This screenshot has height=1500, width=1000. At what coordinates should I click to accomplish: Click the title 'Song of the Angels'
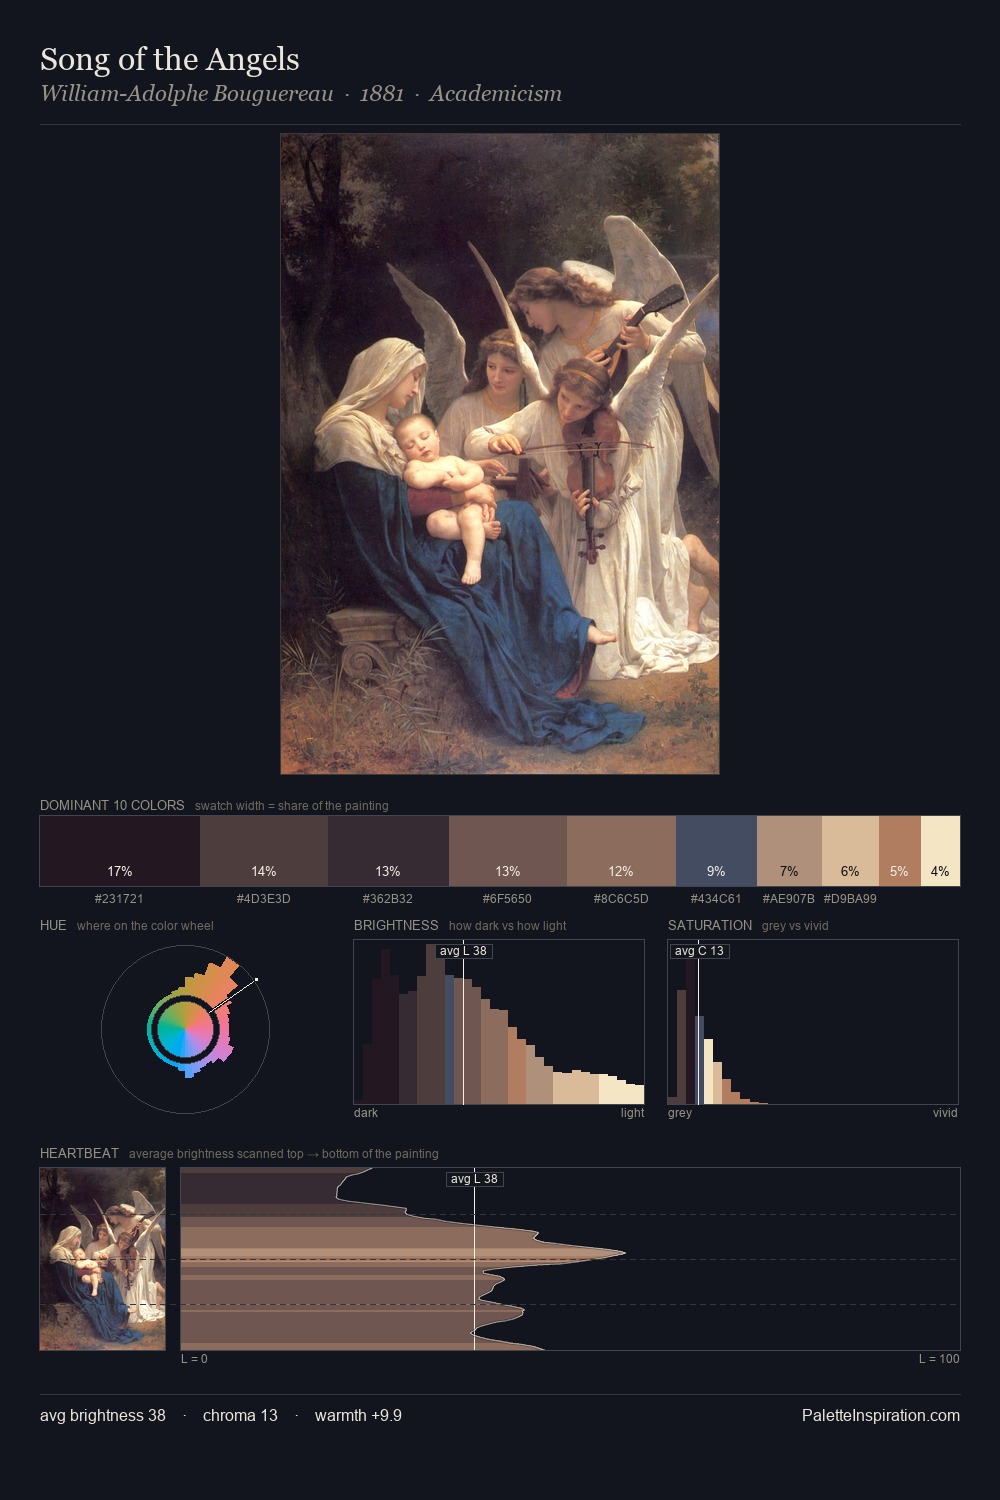(x=170, y=60)
